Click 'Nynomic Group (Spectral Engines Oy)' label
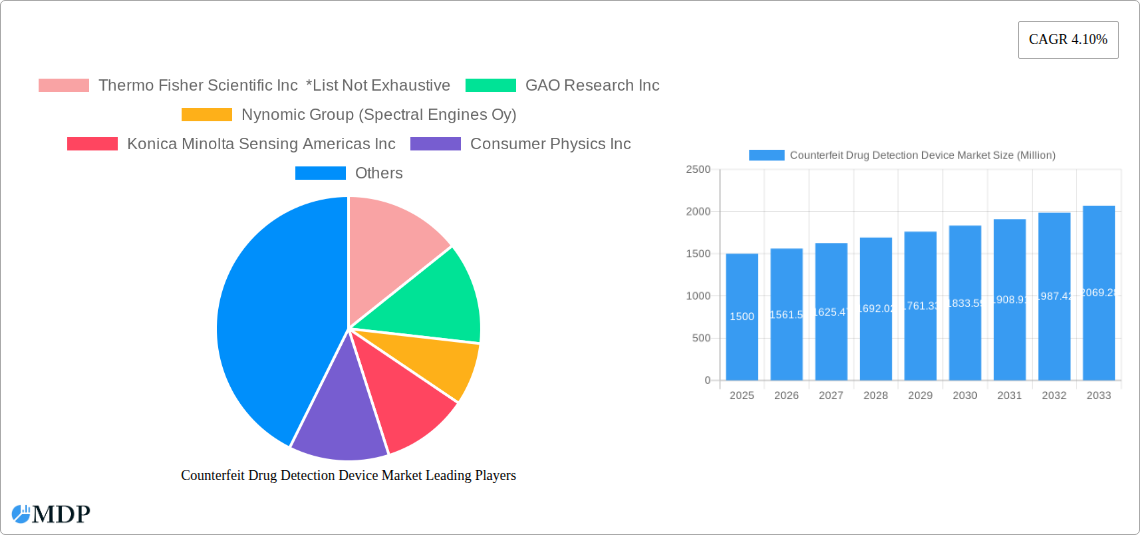Viewport: 1140px width, 535px height. pyautogui.click(x=379, y=114)
